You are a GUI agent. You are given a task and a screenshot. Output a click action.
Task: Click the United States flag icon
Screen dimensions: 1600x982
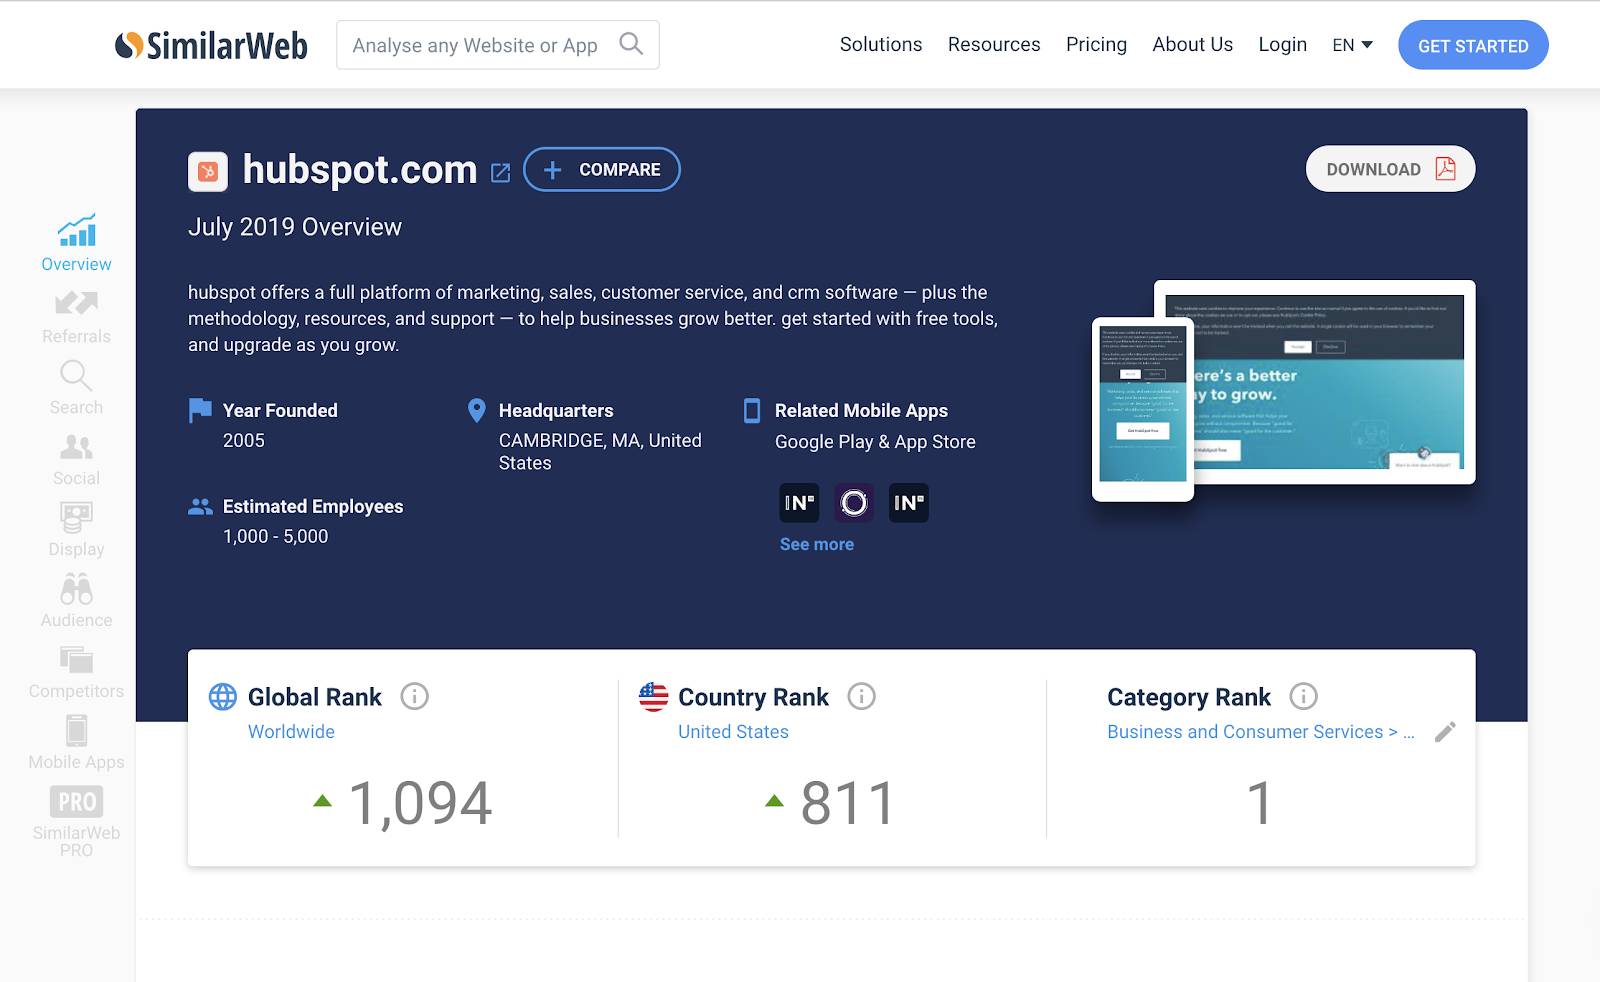(x=653, y=696)
